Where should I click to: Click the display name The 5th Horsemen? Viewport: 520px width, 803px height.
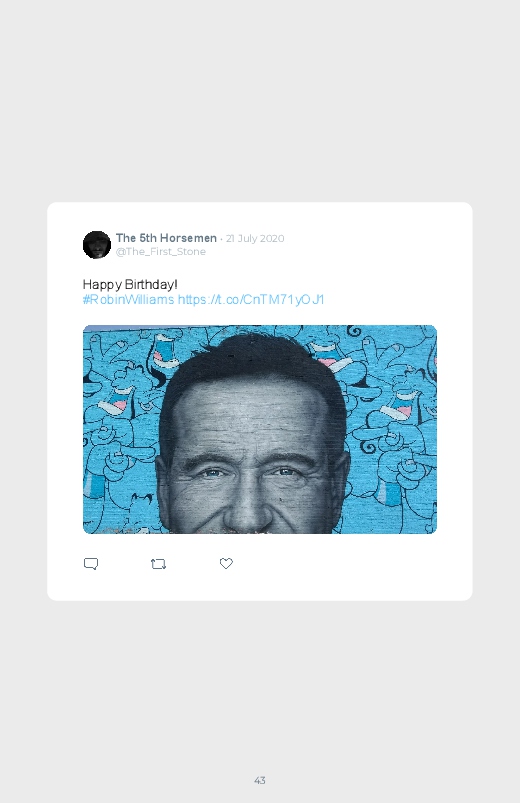pyautogui.click(x=166, y=238)
